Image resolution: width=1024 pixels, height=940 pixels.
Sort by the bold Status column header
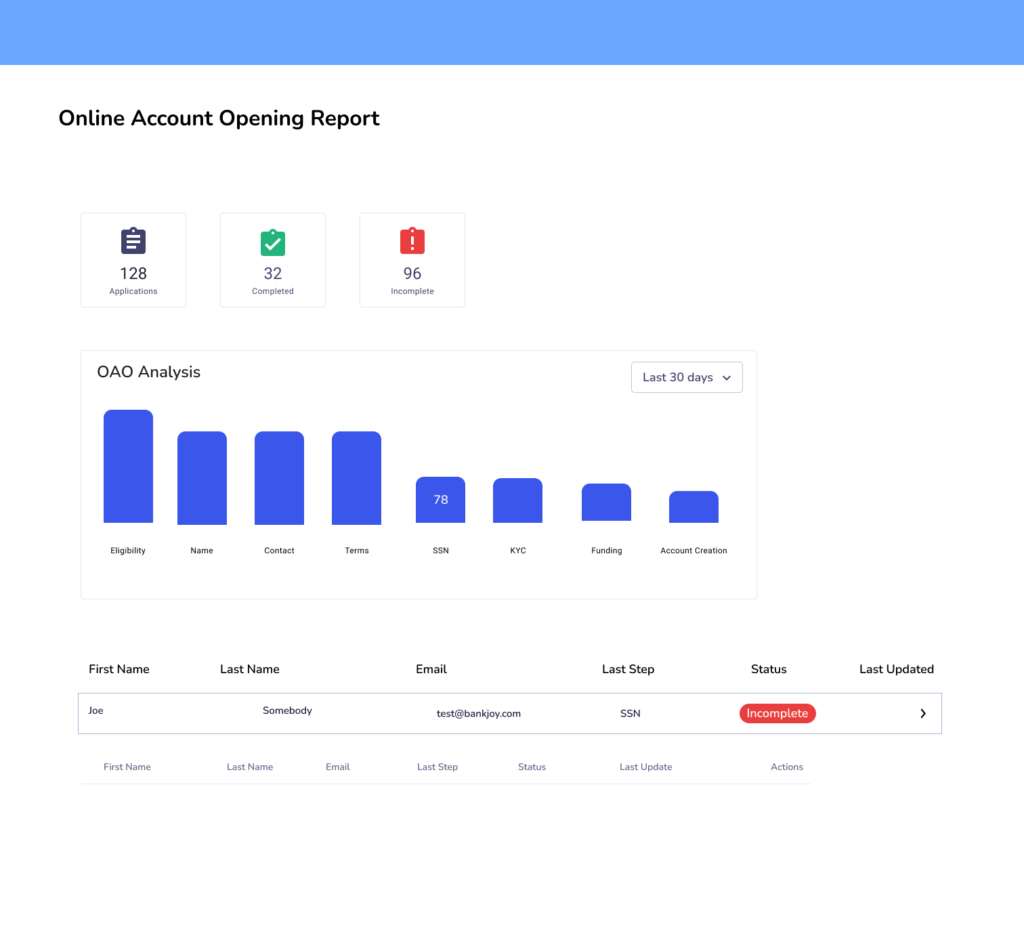click(x=768, y=669)
